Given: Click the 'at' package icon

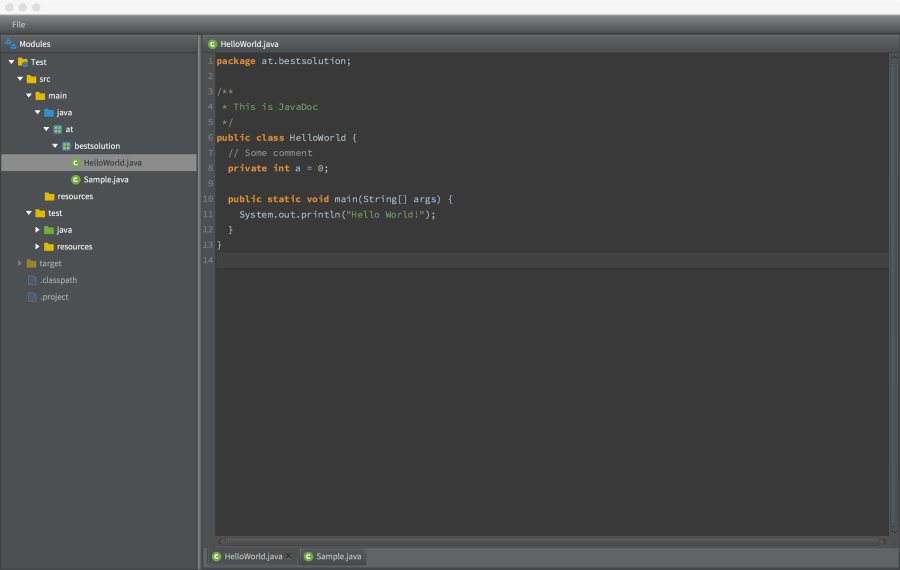Looking at the screenshot, I should [x=57, y=129].
